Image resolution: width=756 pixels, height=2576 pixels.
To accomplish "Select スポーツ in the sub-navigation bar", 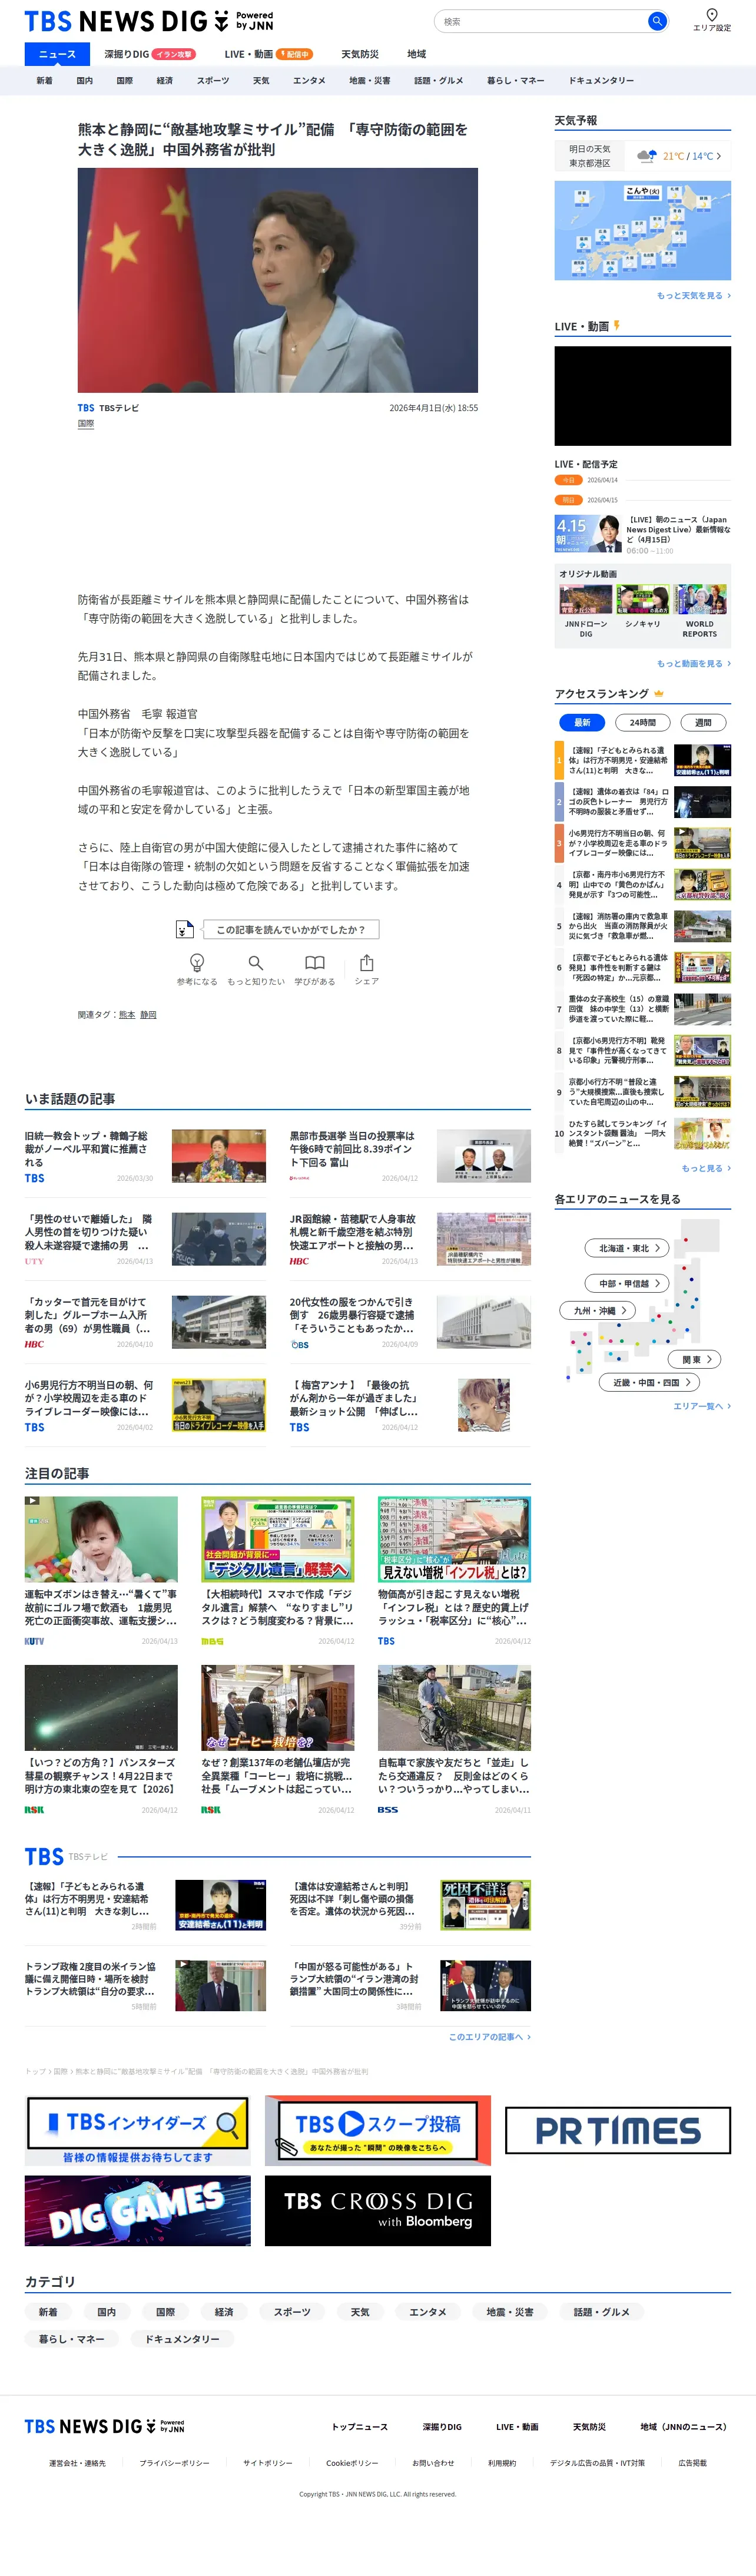I will click(213, 81).
